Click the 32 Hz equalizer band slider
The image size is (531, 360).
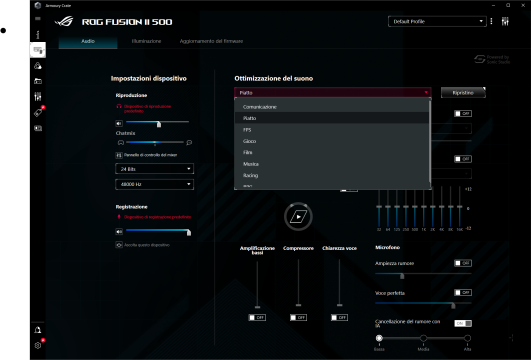tap(379, 207)
